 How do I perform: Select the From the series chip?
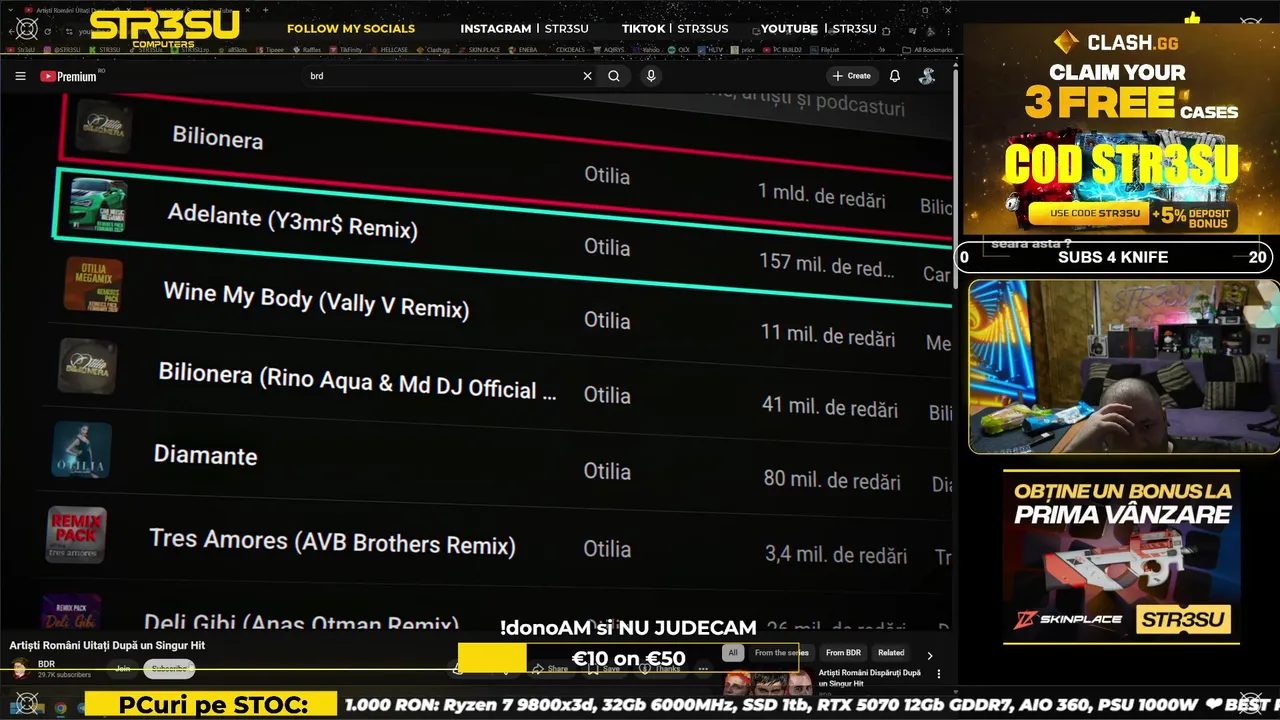(781, 653)
